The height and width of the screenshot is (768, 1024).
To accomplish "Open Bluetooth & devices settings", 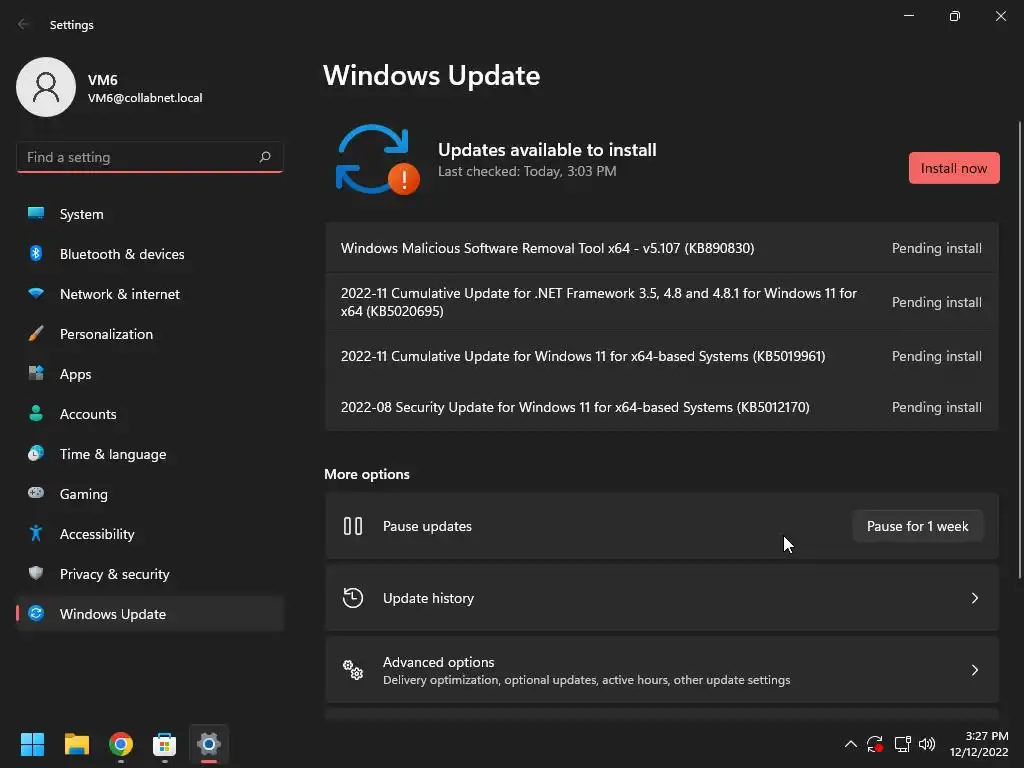I will pyautogui.click(x=150, y=253).
